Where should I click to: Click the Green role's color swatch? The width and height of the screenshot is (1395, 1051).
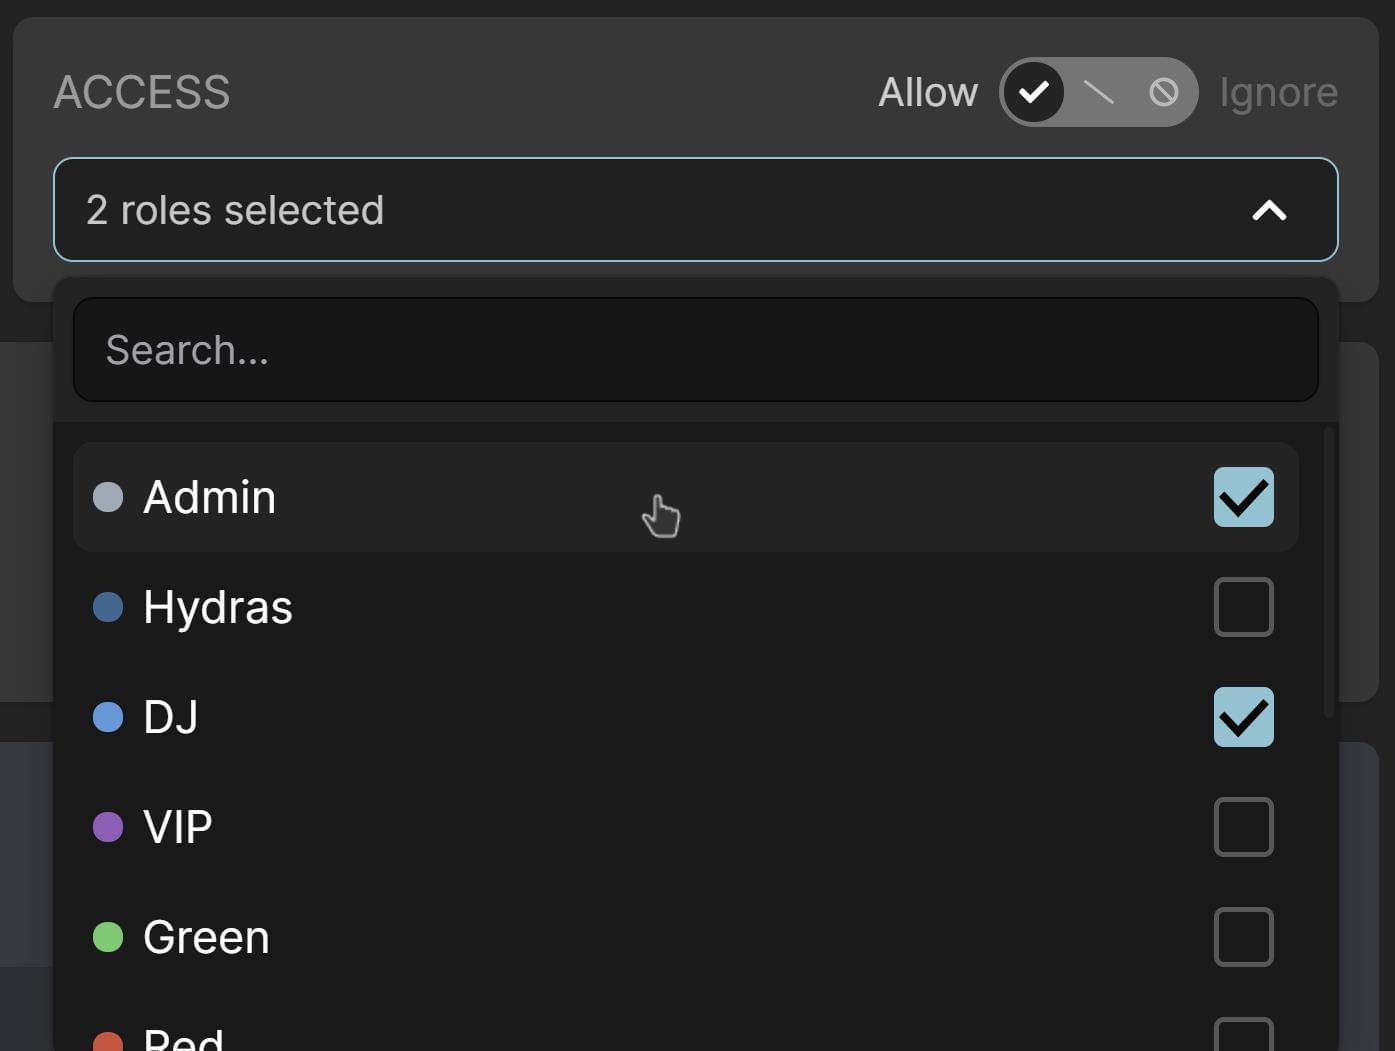coord(107,937)
